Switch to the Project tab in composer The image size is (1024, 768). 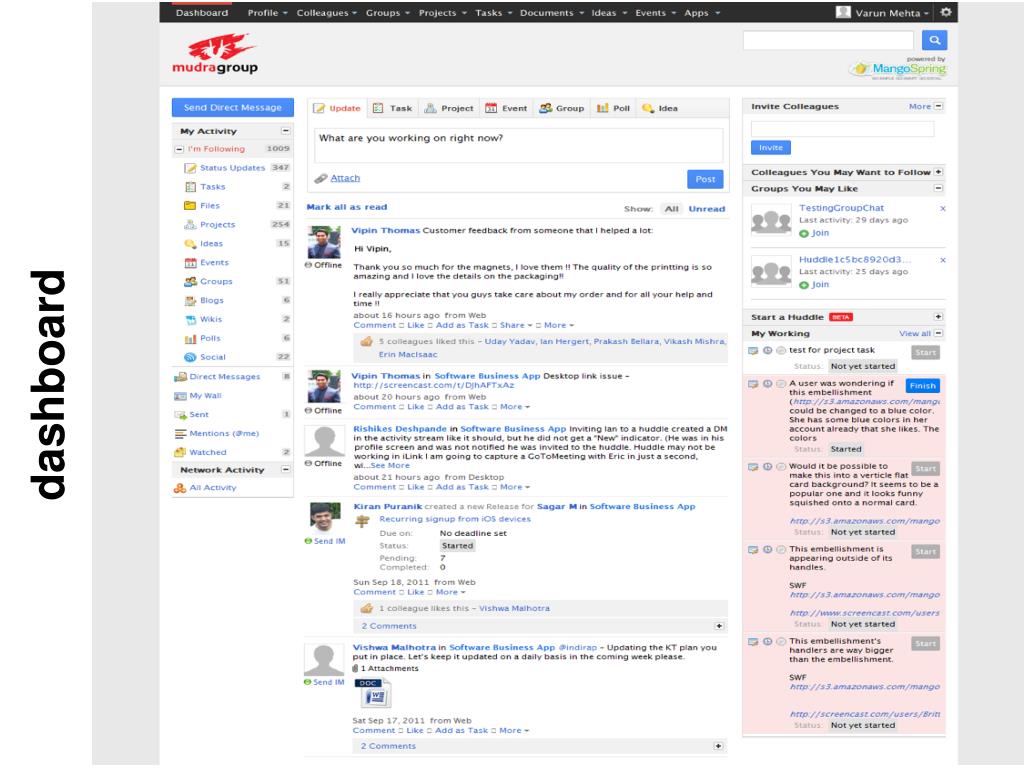click(x=449, y=108)
